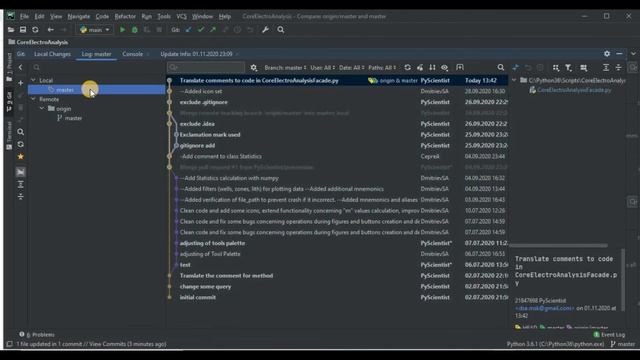Click the Open folder icon in main toolbar
This screenshot has height=360, width=640.
point(11,30)
